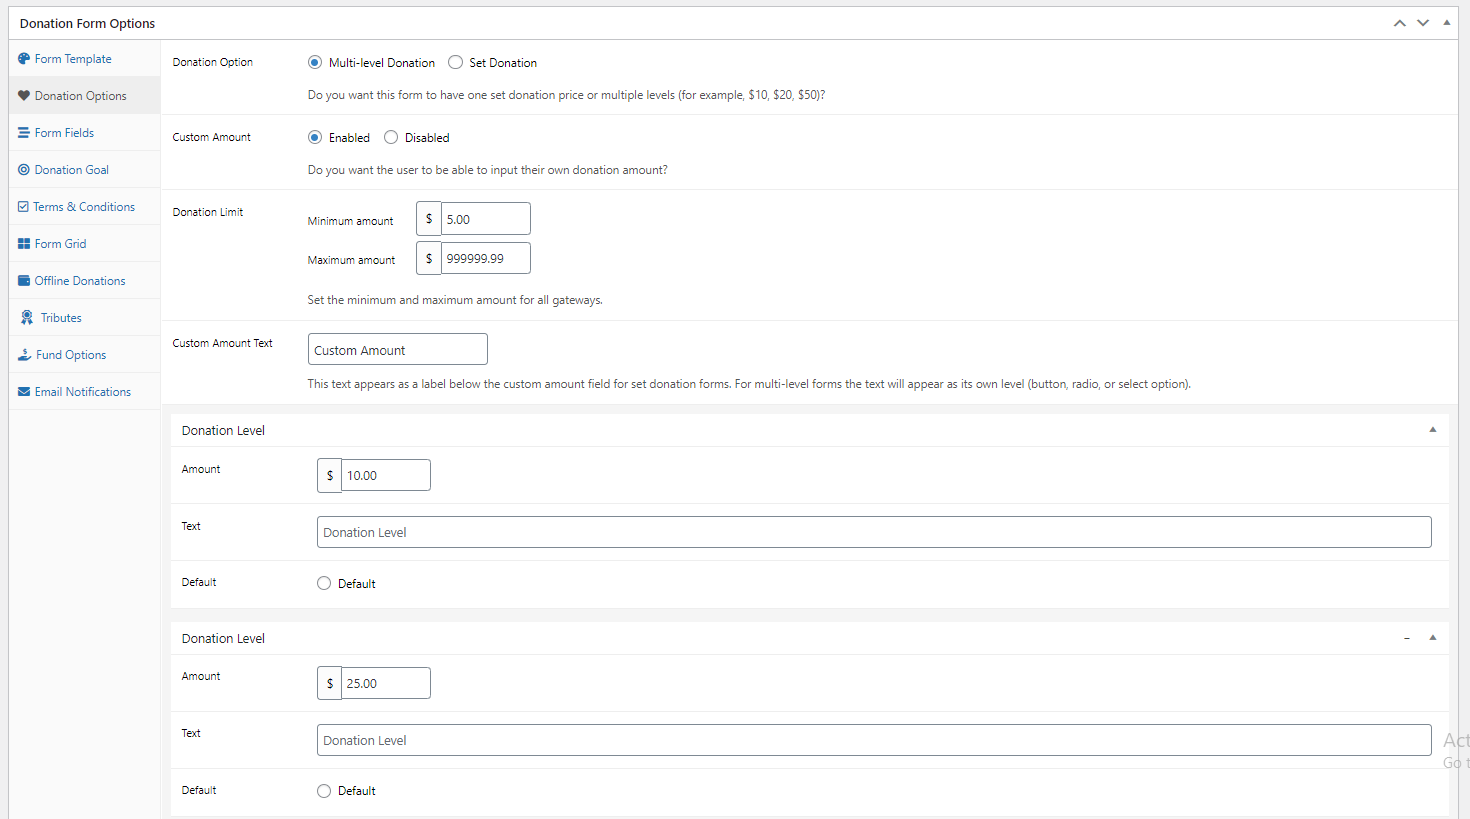Viewport: 1470px width, 819px height.
Task: Switch to the Form Fields tab
Action: pos(85,133)
